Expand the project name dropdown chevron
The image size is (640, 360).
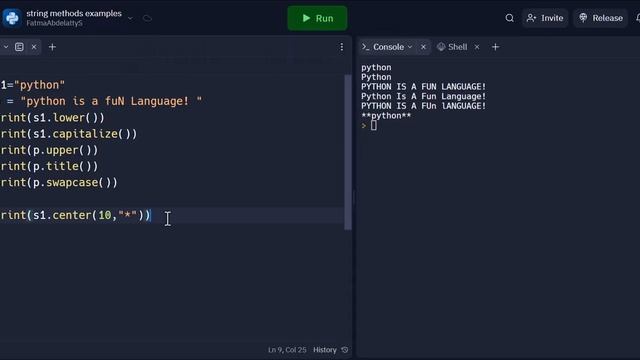[x=130, y=18]
